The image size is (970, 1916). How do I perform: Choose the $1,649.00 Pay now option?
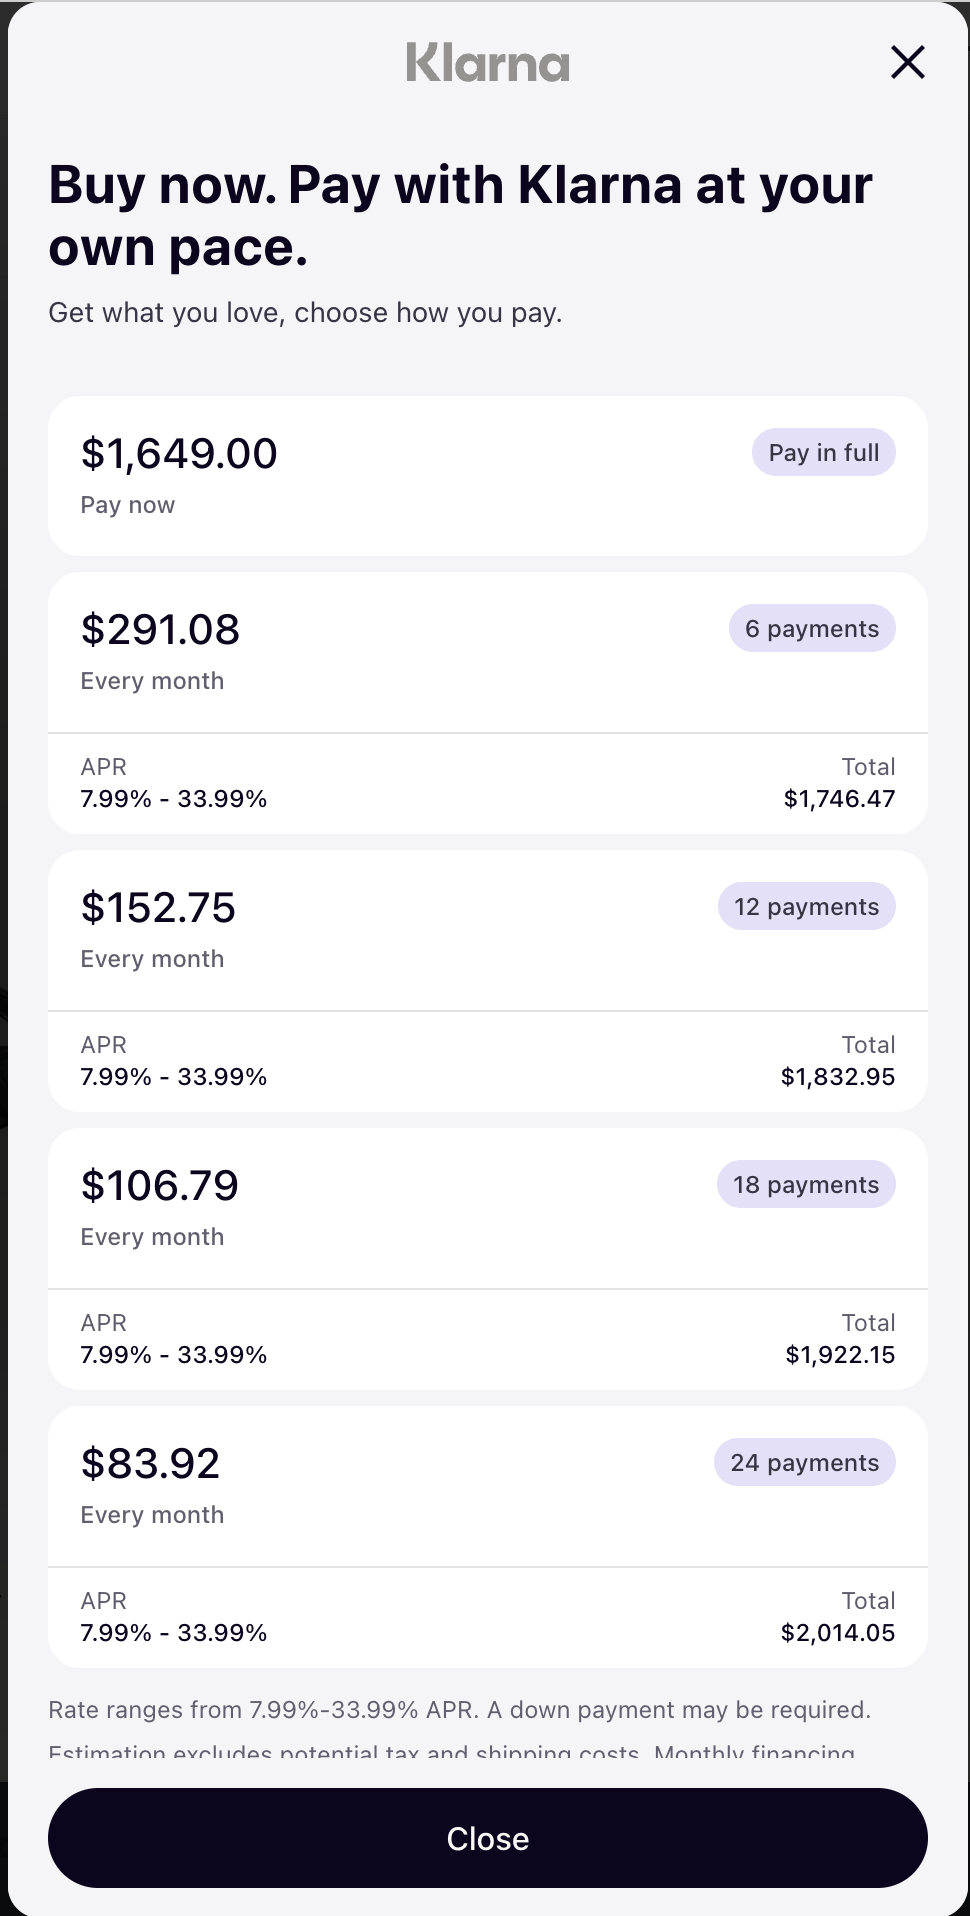tap(179, 455)
